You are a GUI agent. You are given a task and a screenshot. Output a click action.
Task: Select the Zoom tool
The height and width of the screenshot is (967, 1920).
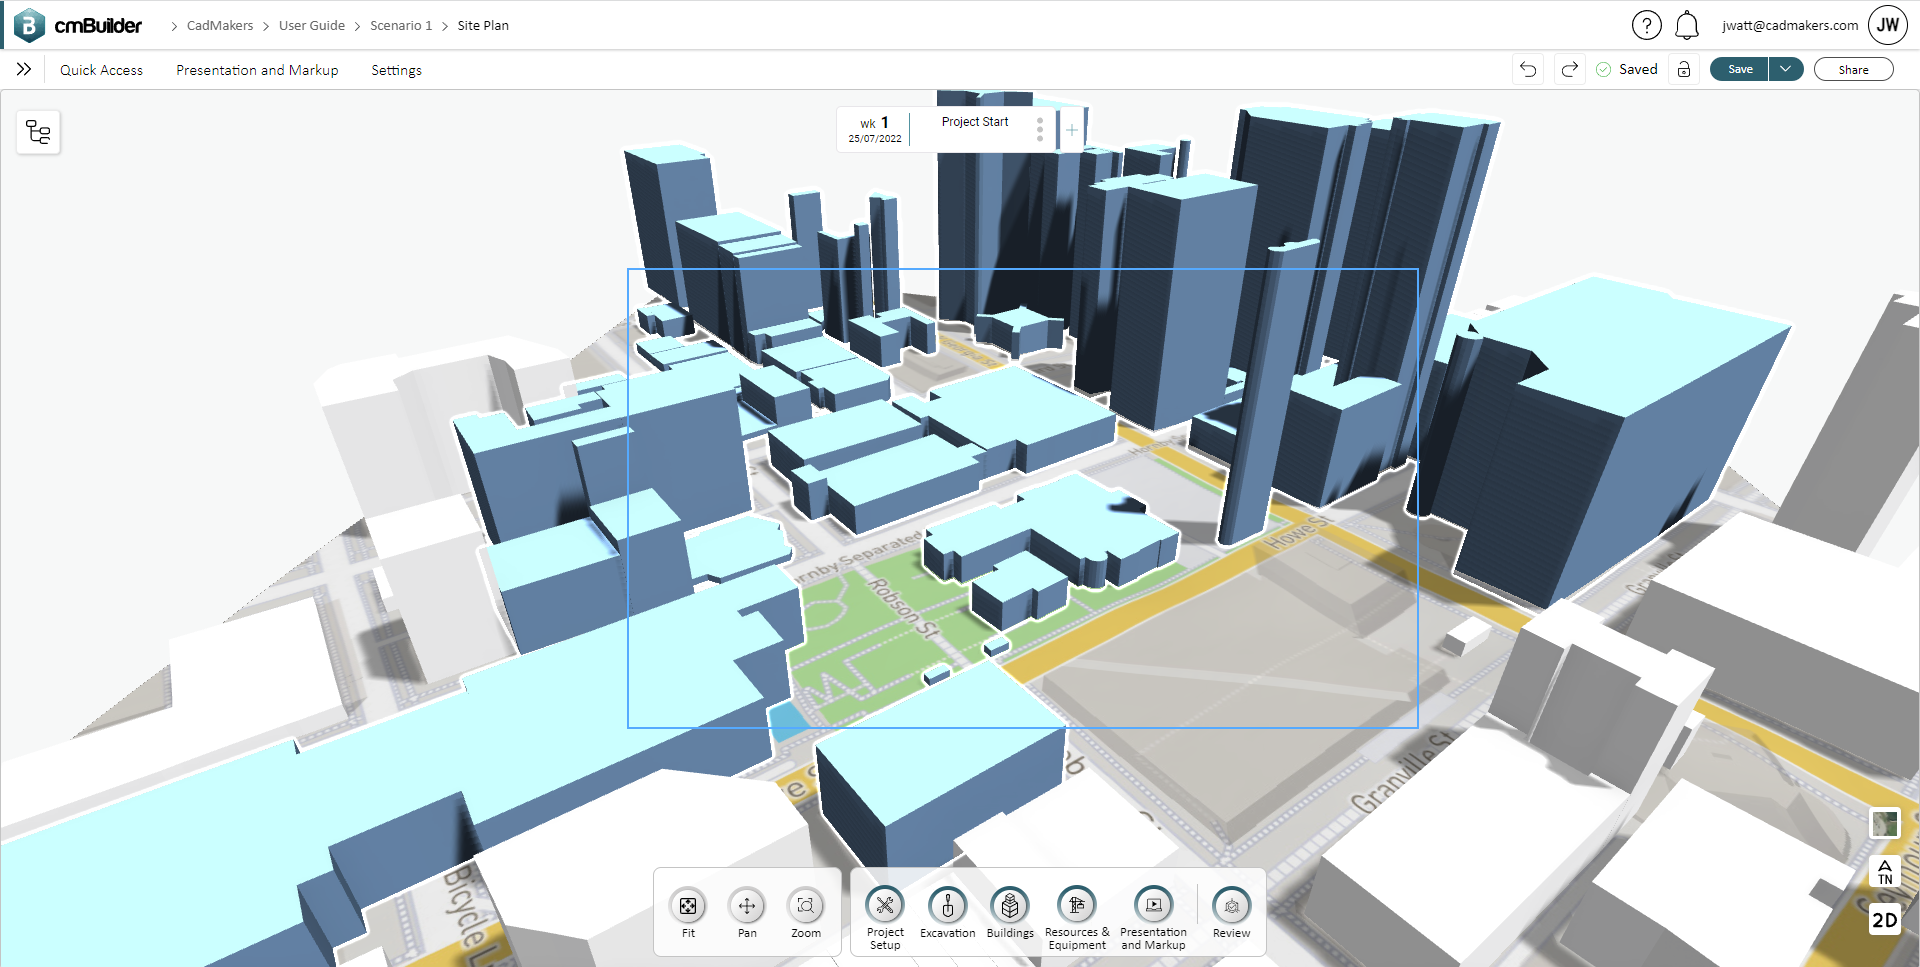tap(806, 912)
